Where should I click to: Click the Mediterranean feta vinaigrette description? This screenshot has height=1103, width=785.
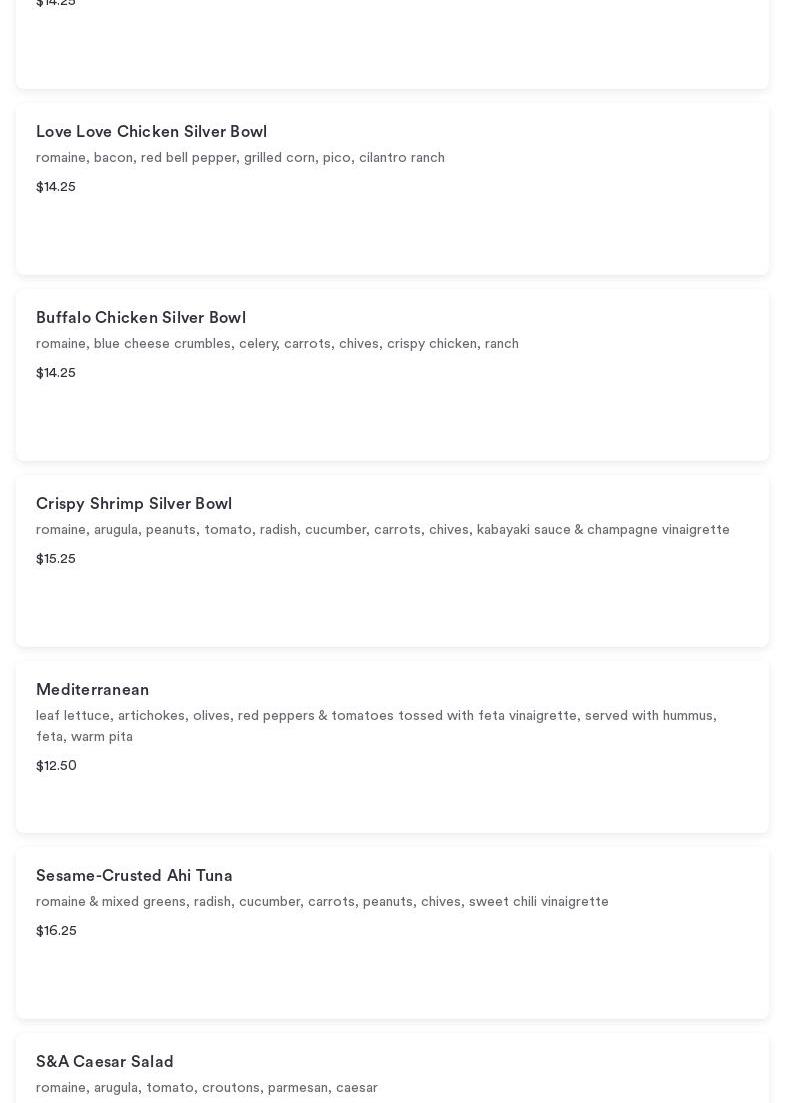[376, 726]
